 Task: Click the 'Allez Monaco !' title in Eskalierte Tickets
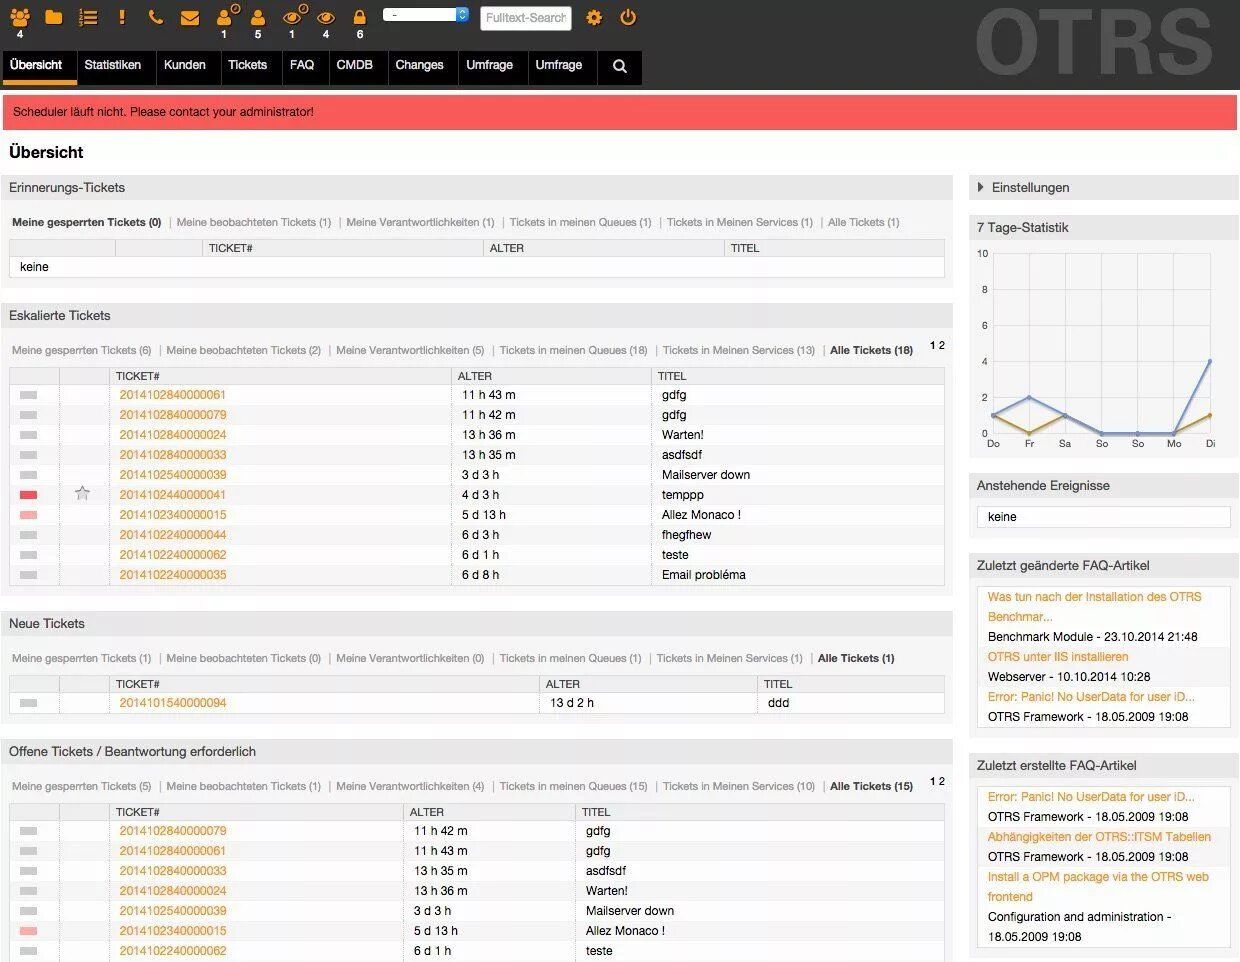click(x=701, y=515)
